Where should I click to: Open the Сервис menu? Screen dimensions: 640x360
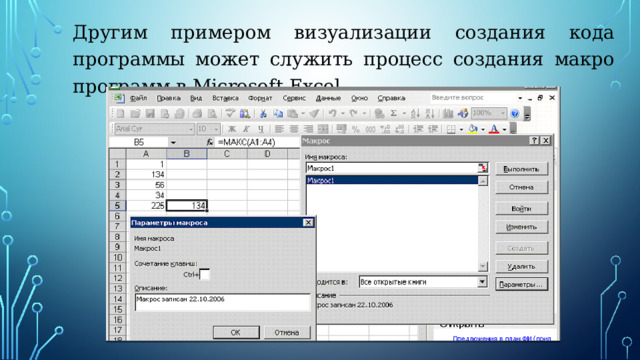[294, 98]
